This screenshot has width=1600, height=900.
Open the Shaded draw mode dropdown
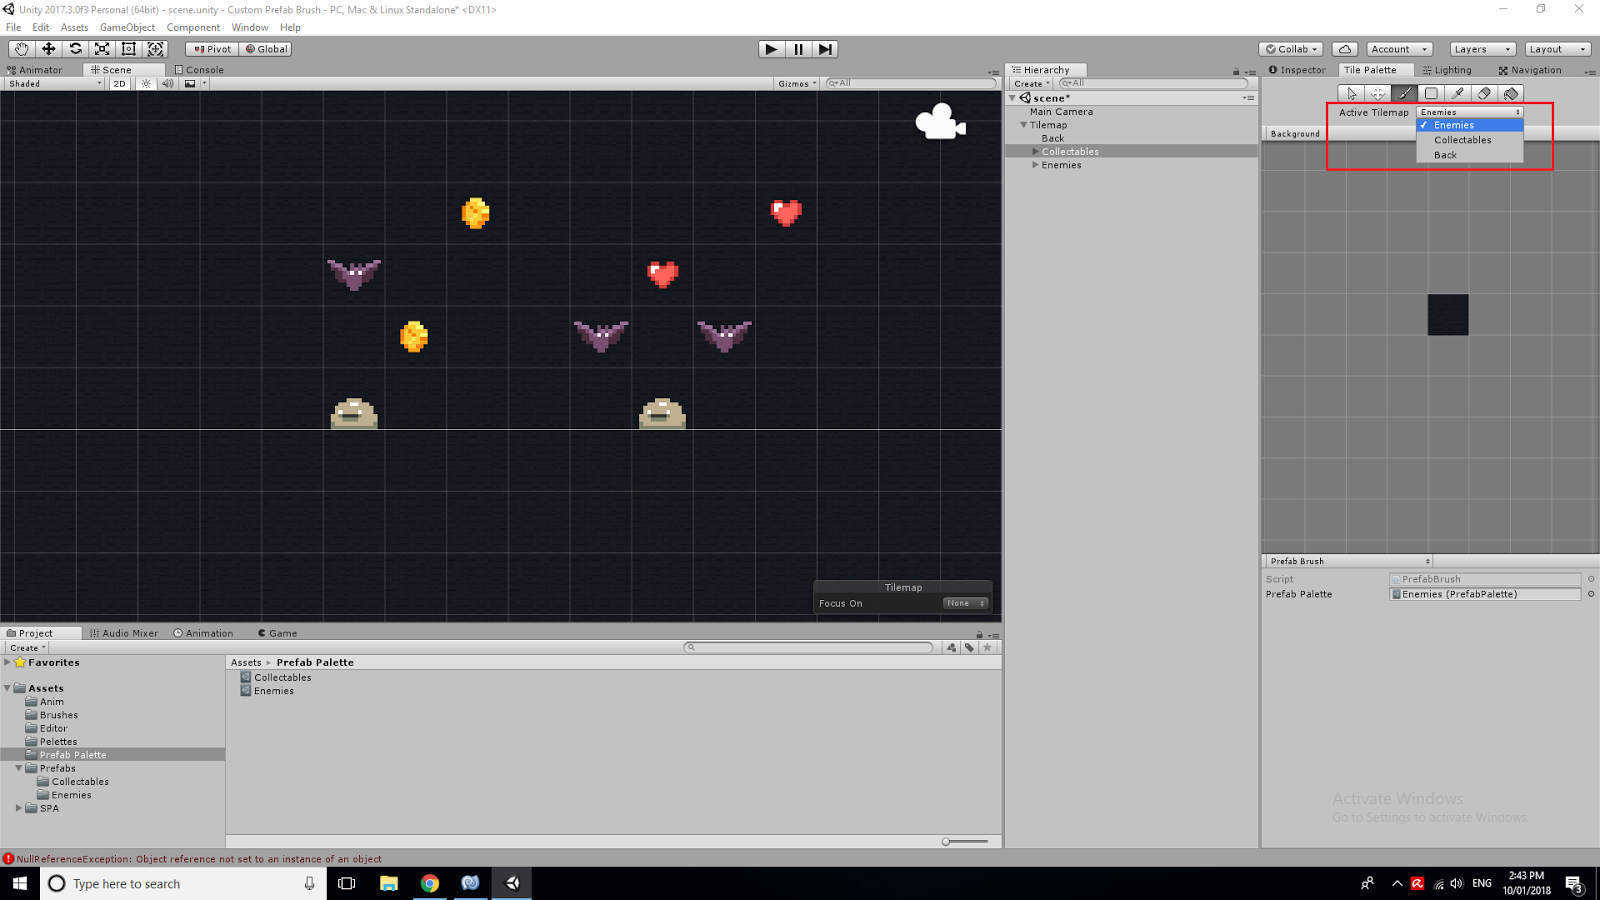pos(52,83)
